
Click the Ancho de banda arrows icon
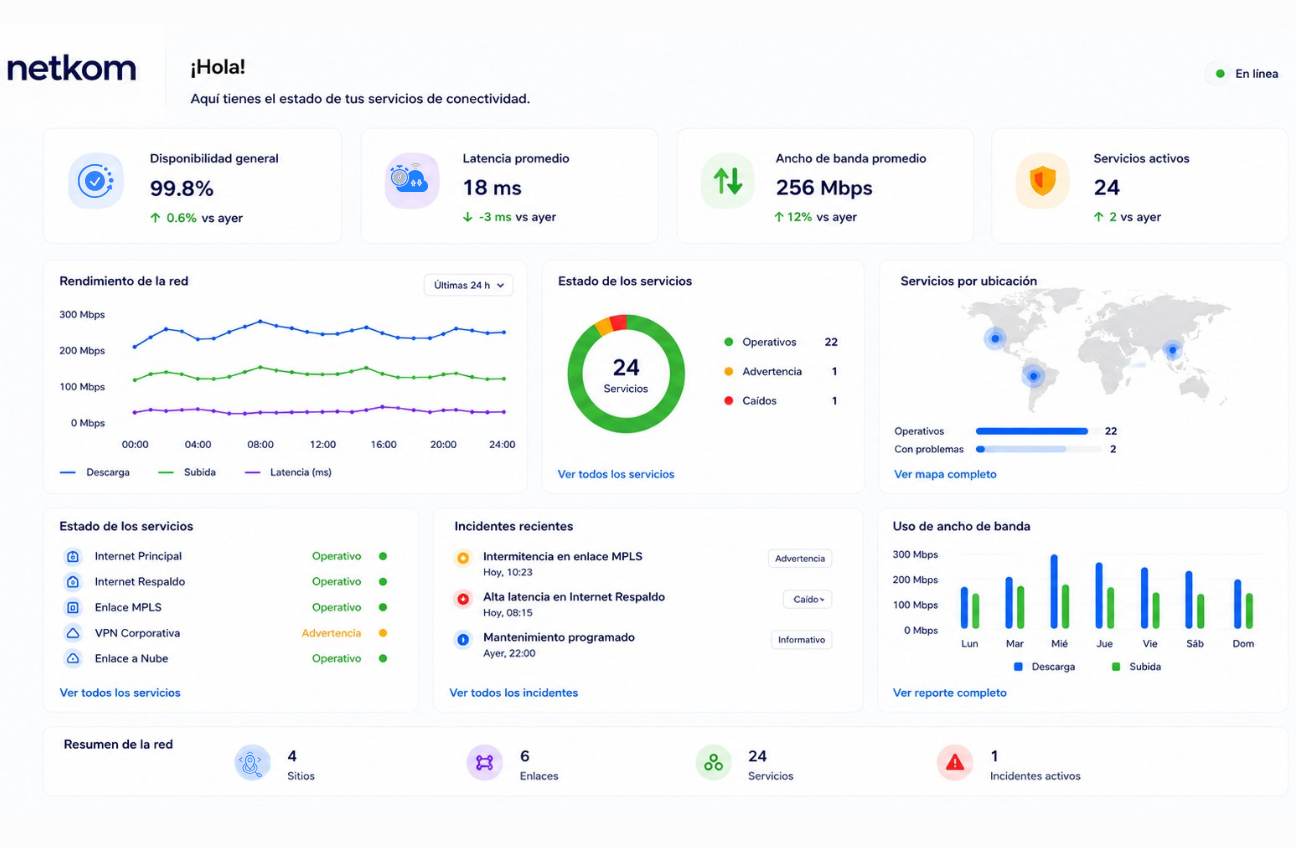(x=727, y=181)
